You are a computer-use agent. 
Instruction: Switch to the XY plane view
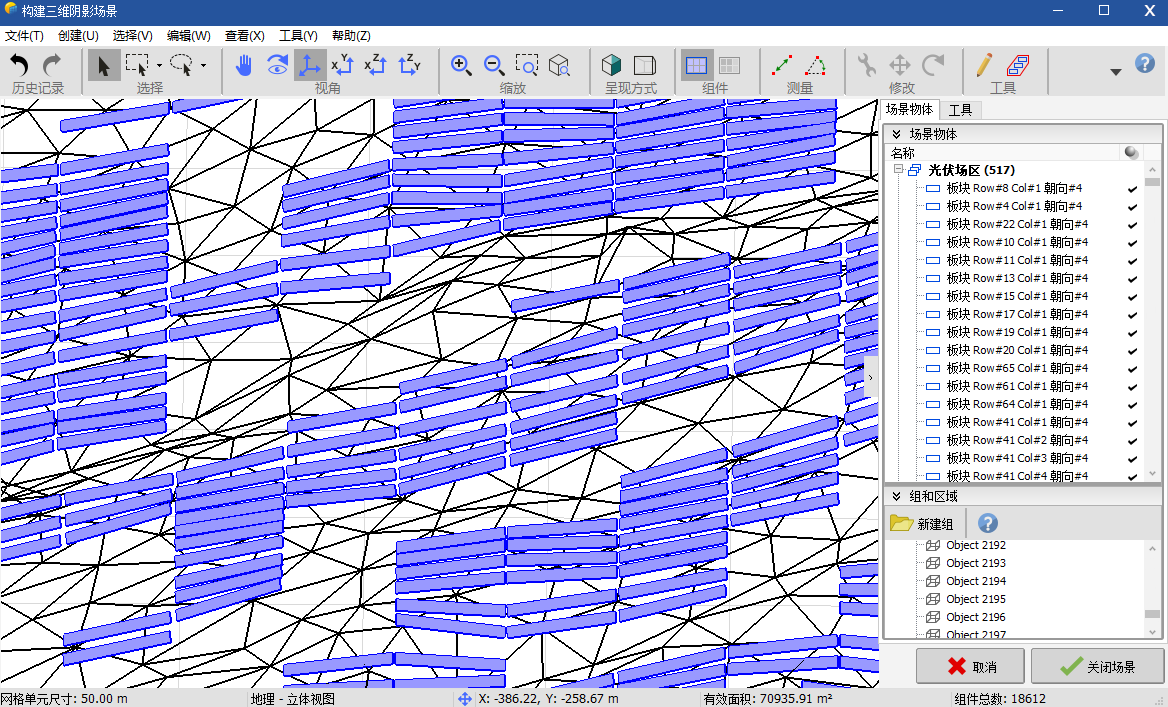[x=342, y=66]
